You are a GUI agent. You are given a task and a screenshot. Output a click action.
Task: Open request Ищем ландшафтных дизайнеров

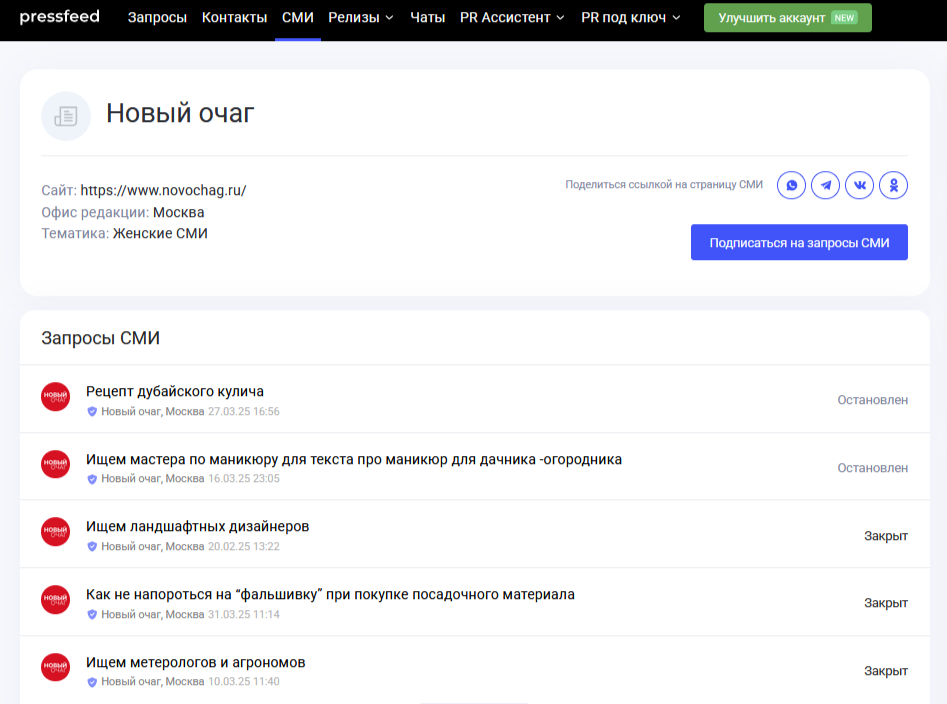coord(197,526)
